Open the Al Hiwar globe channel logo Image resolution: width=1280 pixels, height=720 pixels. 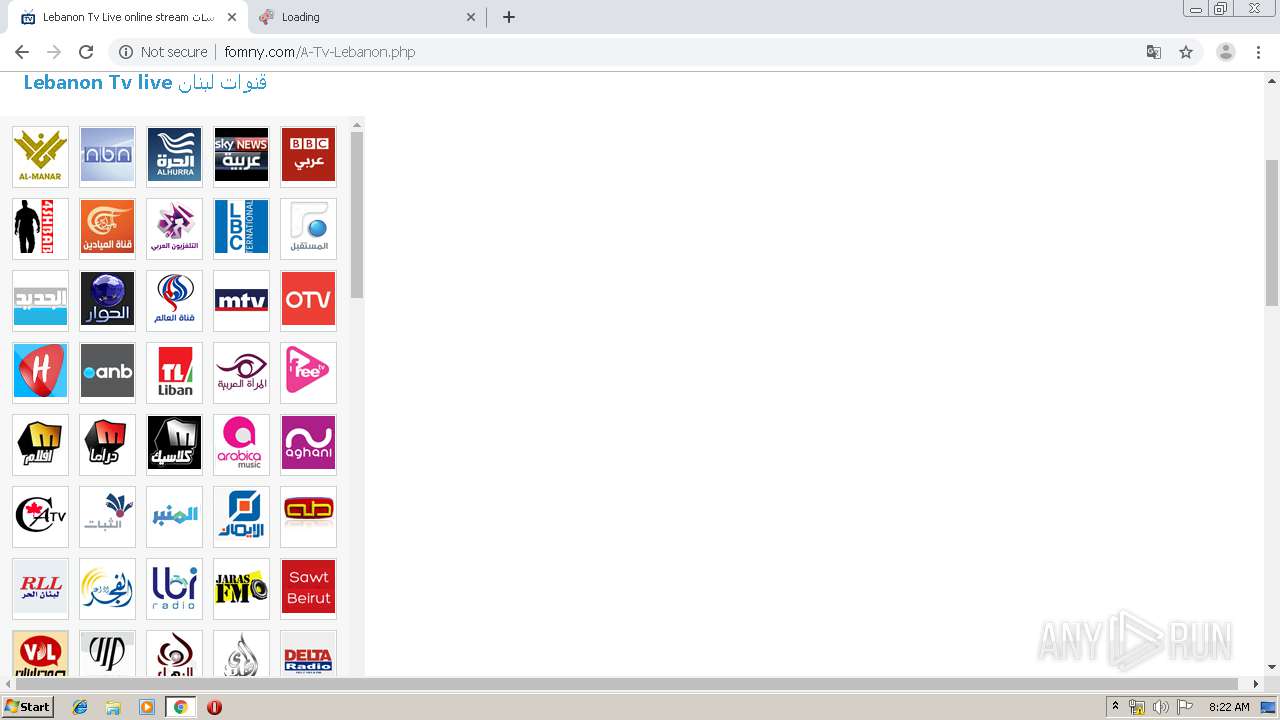coord(108,300)
